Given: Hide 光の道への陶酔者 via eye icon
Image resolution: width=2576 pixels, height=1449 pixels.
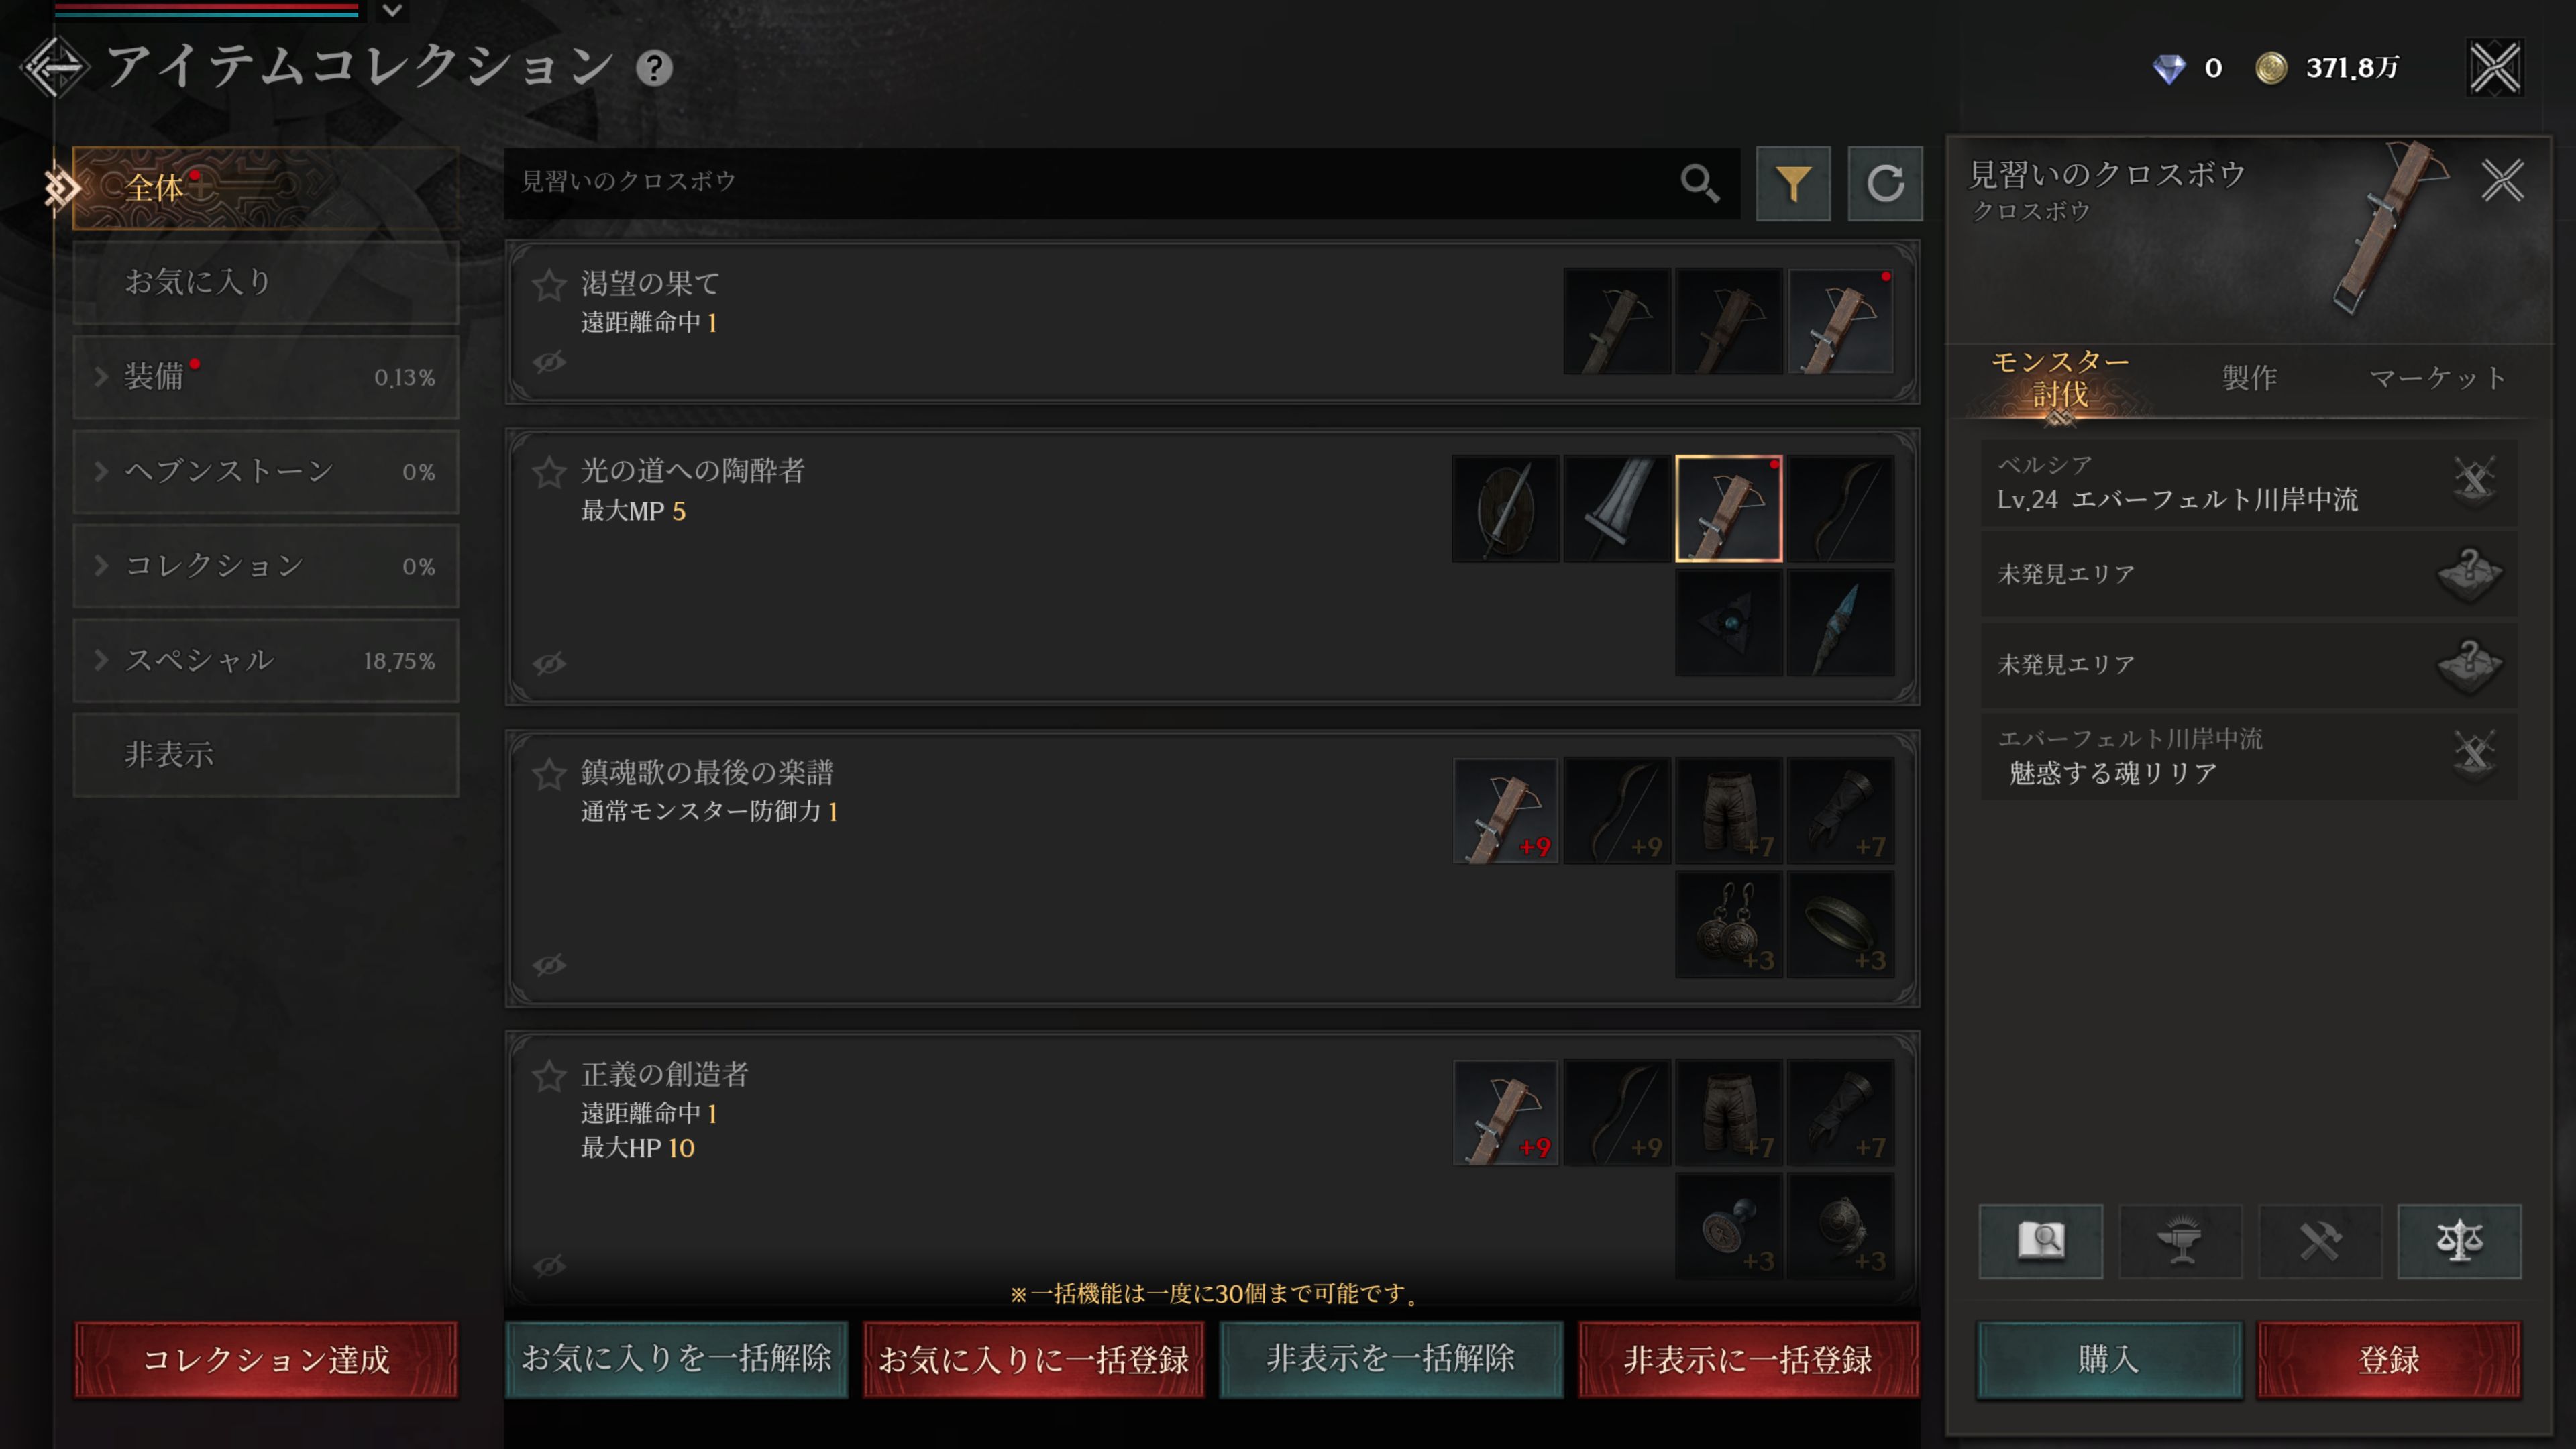Looking at the screenshot, I should (x=549, y=663).
